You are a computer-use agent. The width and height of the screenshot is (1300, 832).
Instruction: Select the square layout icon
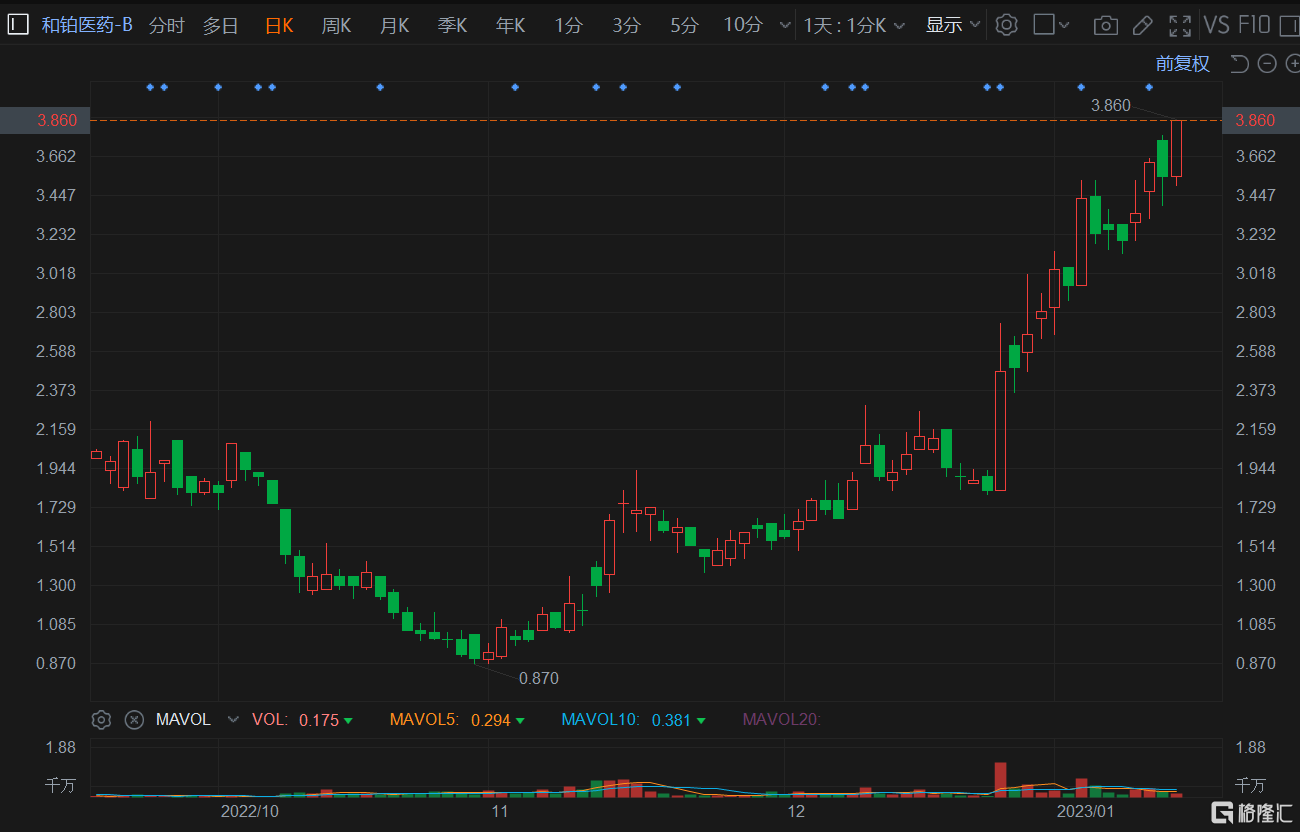pyautogui.click(x=1043, y=24)
